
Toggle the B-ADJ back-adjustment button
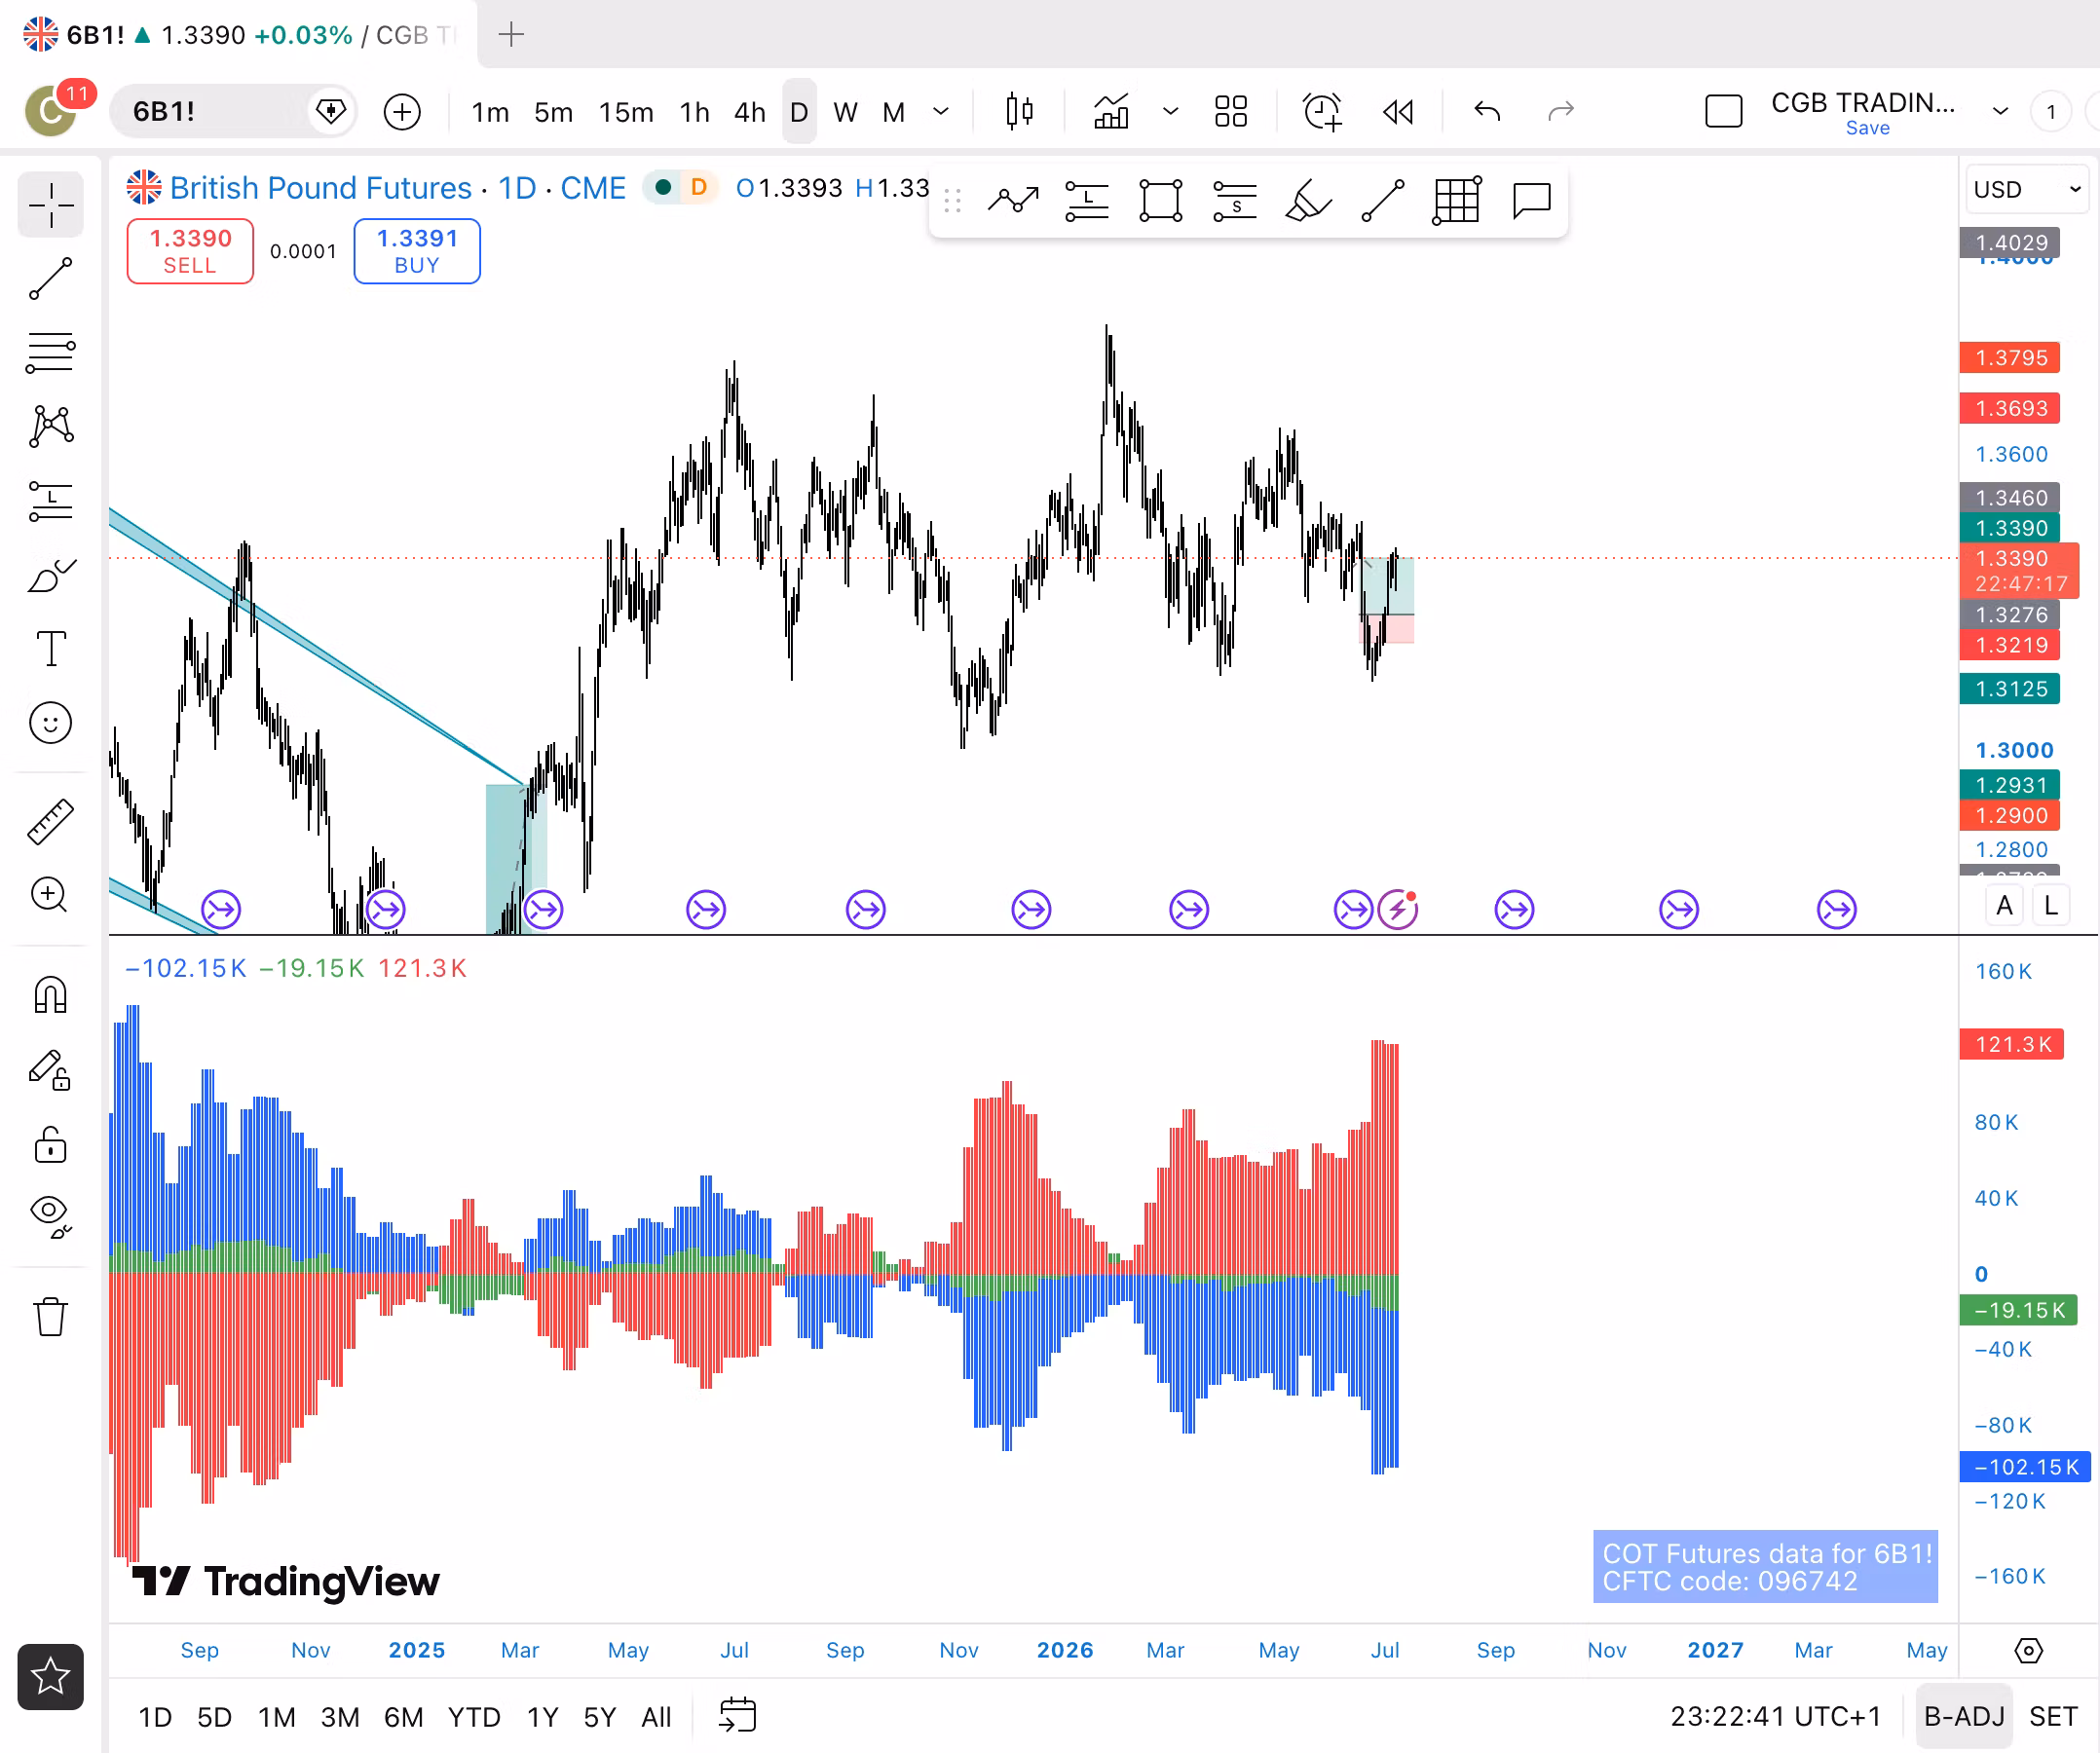pyautogui.click(x=1964, y=1716)
